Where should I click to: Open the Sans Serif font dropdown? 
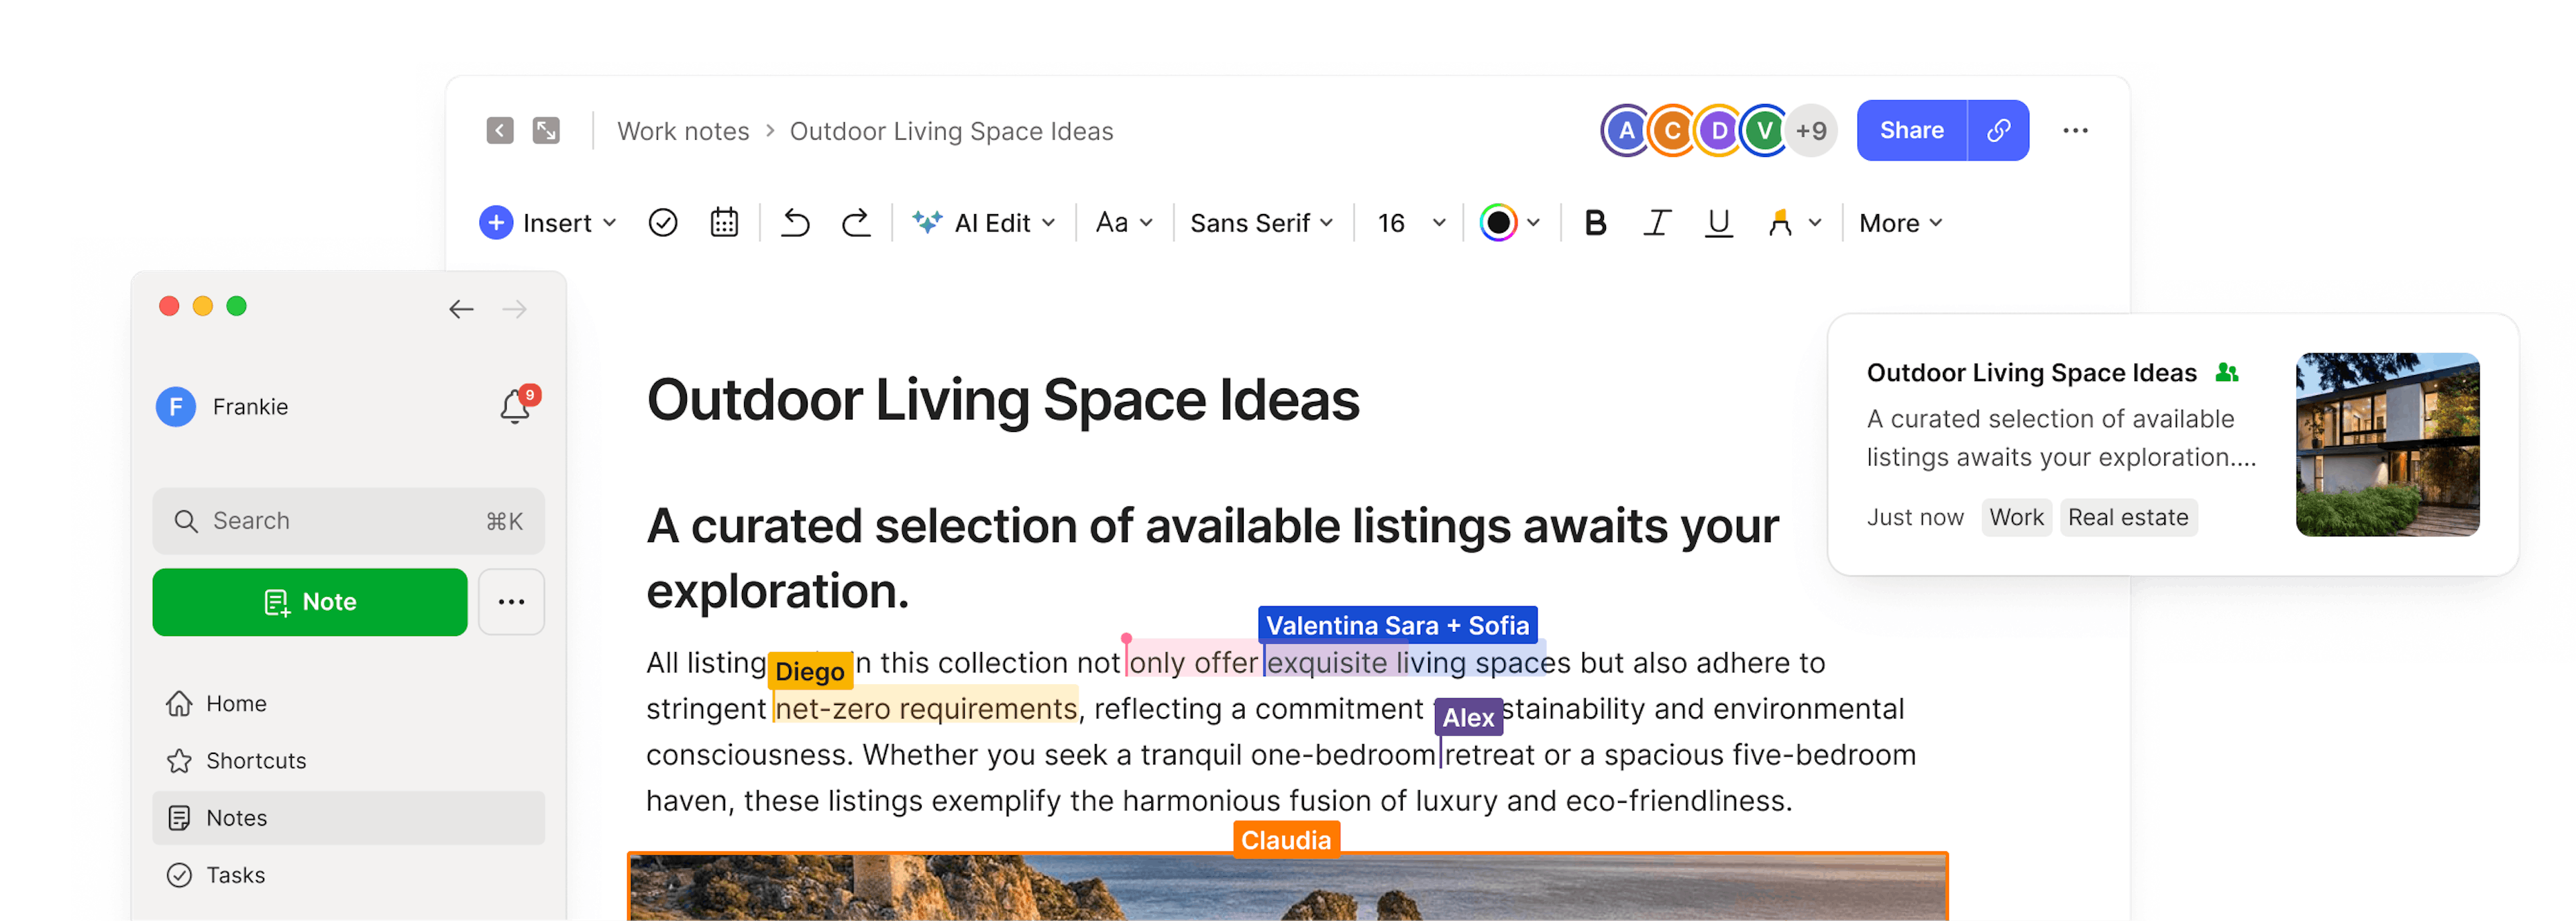1261,222
